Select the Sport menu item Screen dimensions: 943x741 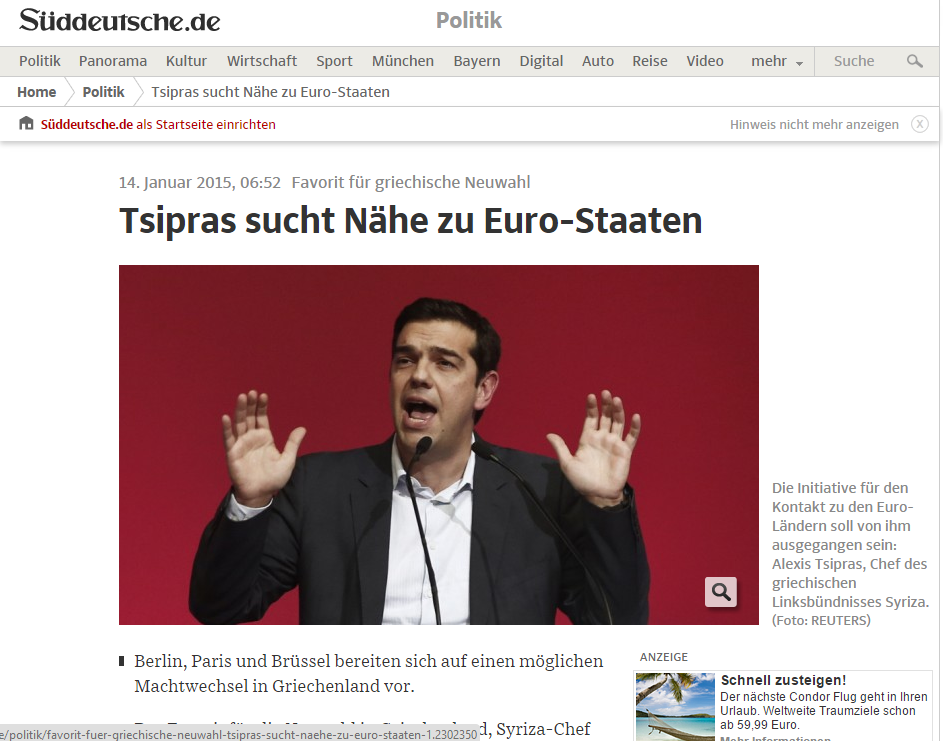(x=334, y=61)
